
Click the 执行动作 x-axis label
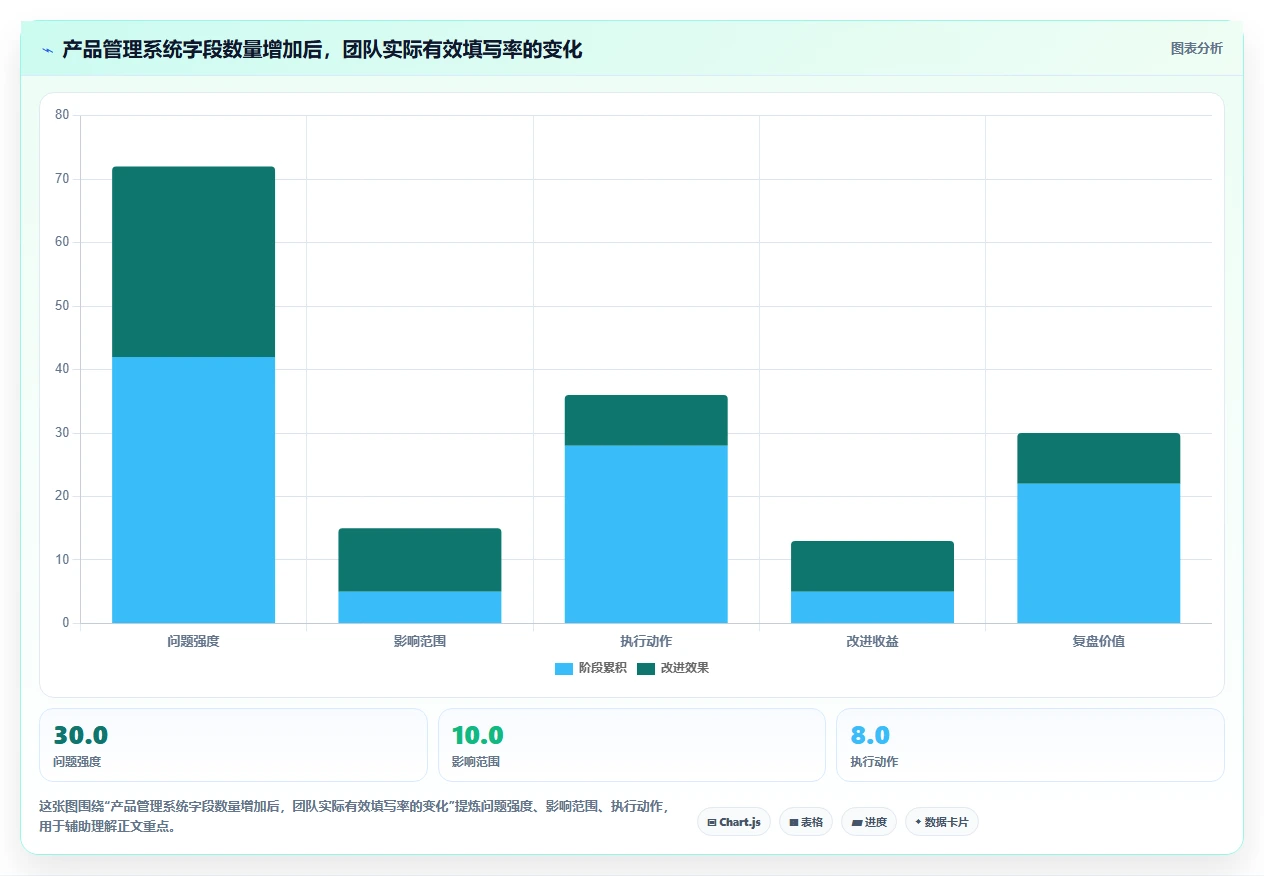click(646, 641)
